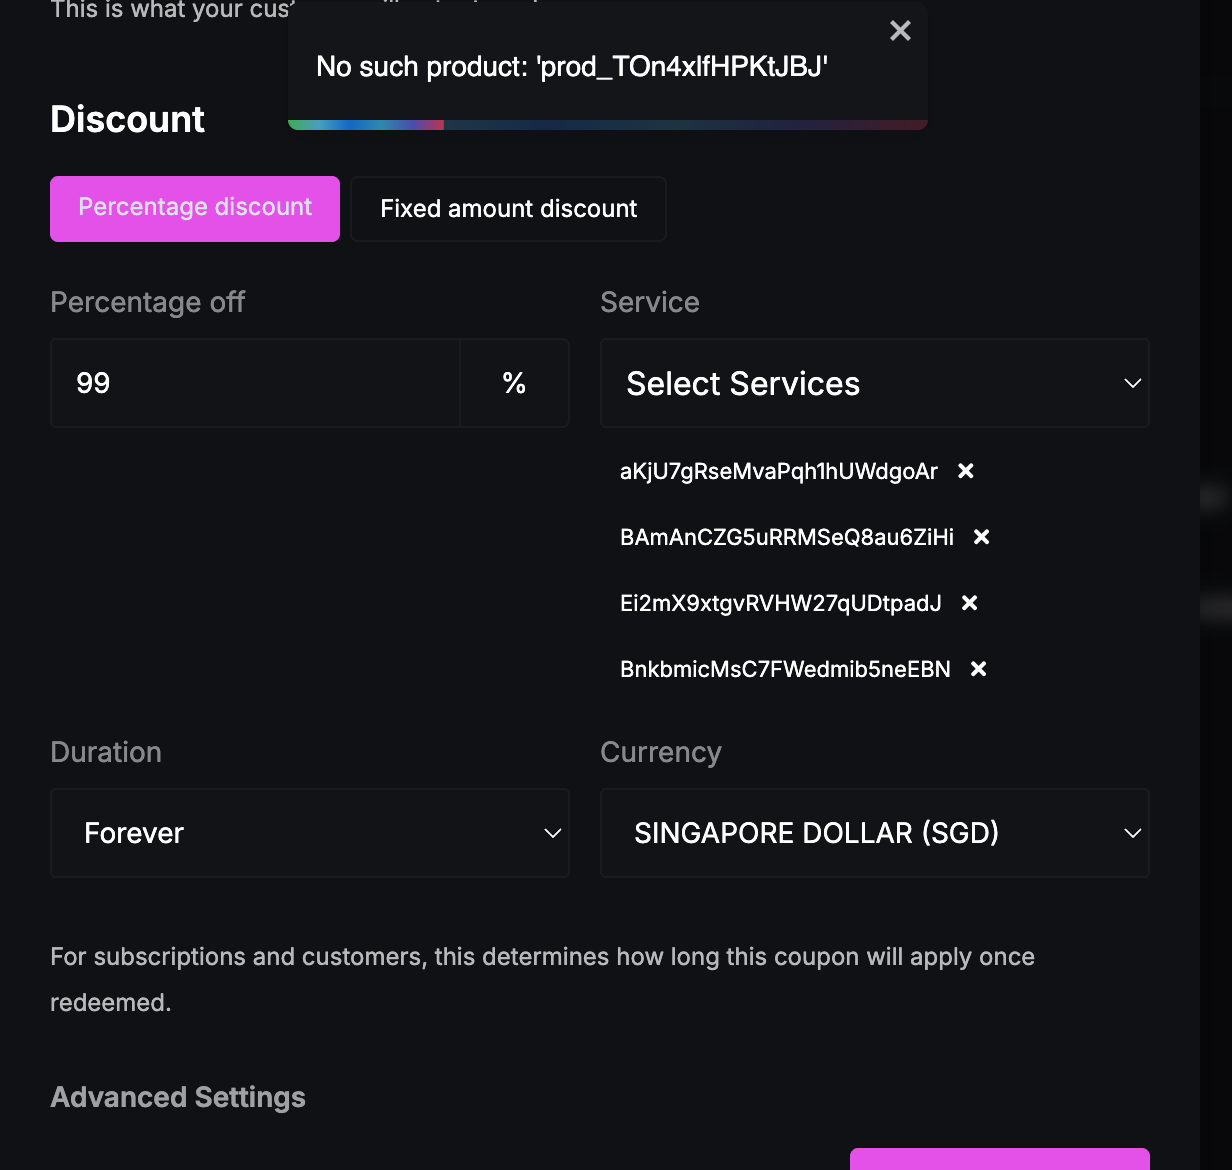Open the Currency dropdown set to SGD
This screenshot has height=1170, width=1232.
(875, 833)
